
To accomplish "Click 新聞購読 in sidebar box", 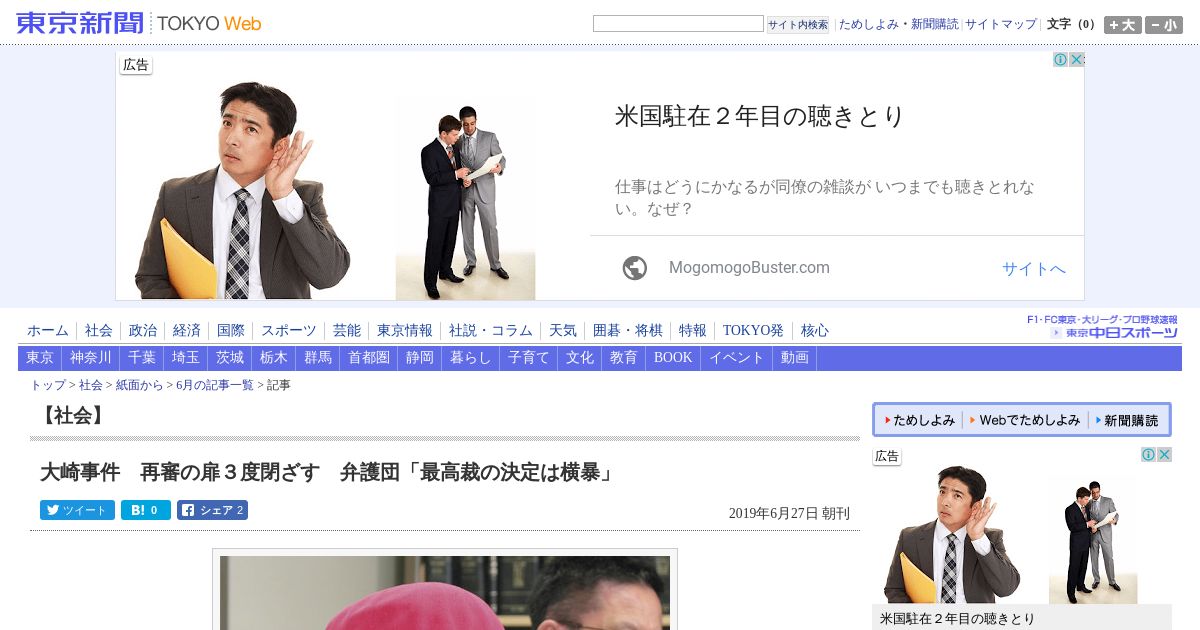I will pyautogui.click(x=1127, y=420).
